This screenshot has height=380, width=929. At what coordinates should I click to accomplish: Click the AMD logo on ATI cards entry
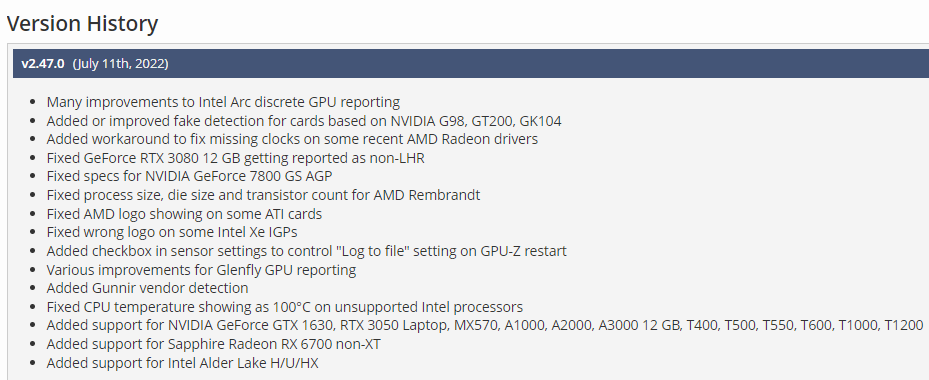184,213
